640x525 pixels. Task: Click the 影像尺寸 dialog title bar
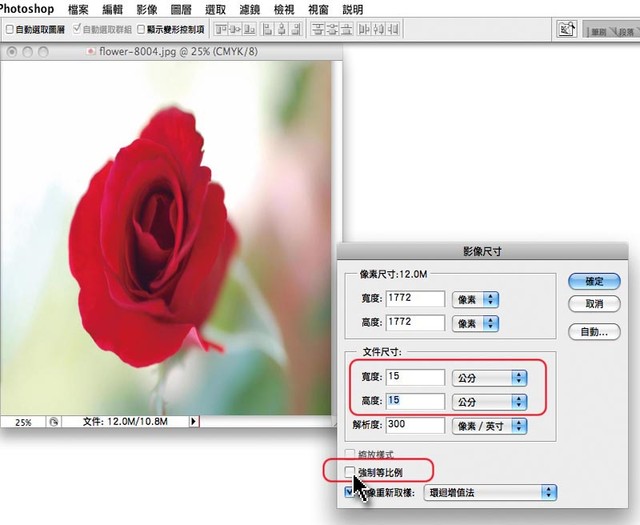click(482, 251)
